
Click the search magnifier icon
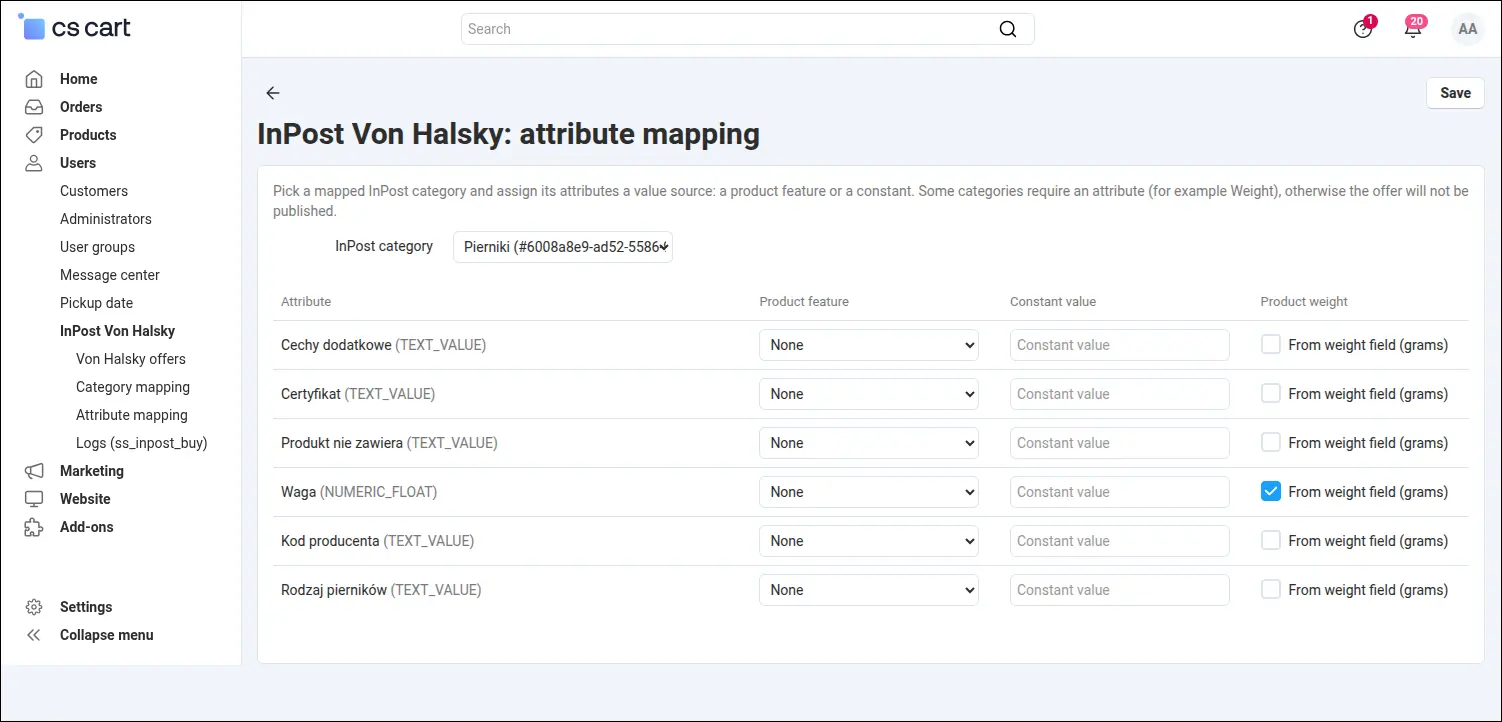point(1008,29)
